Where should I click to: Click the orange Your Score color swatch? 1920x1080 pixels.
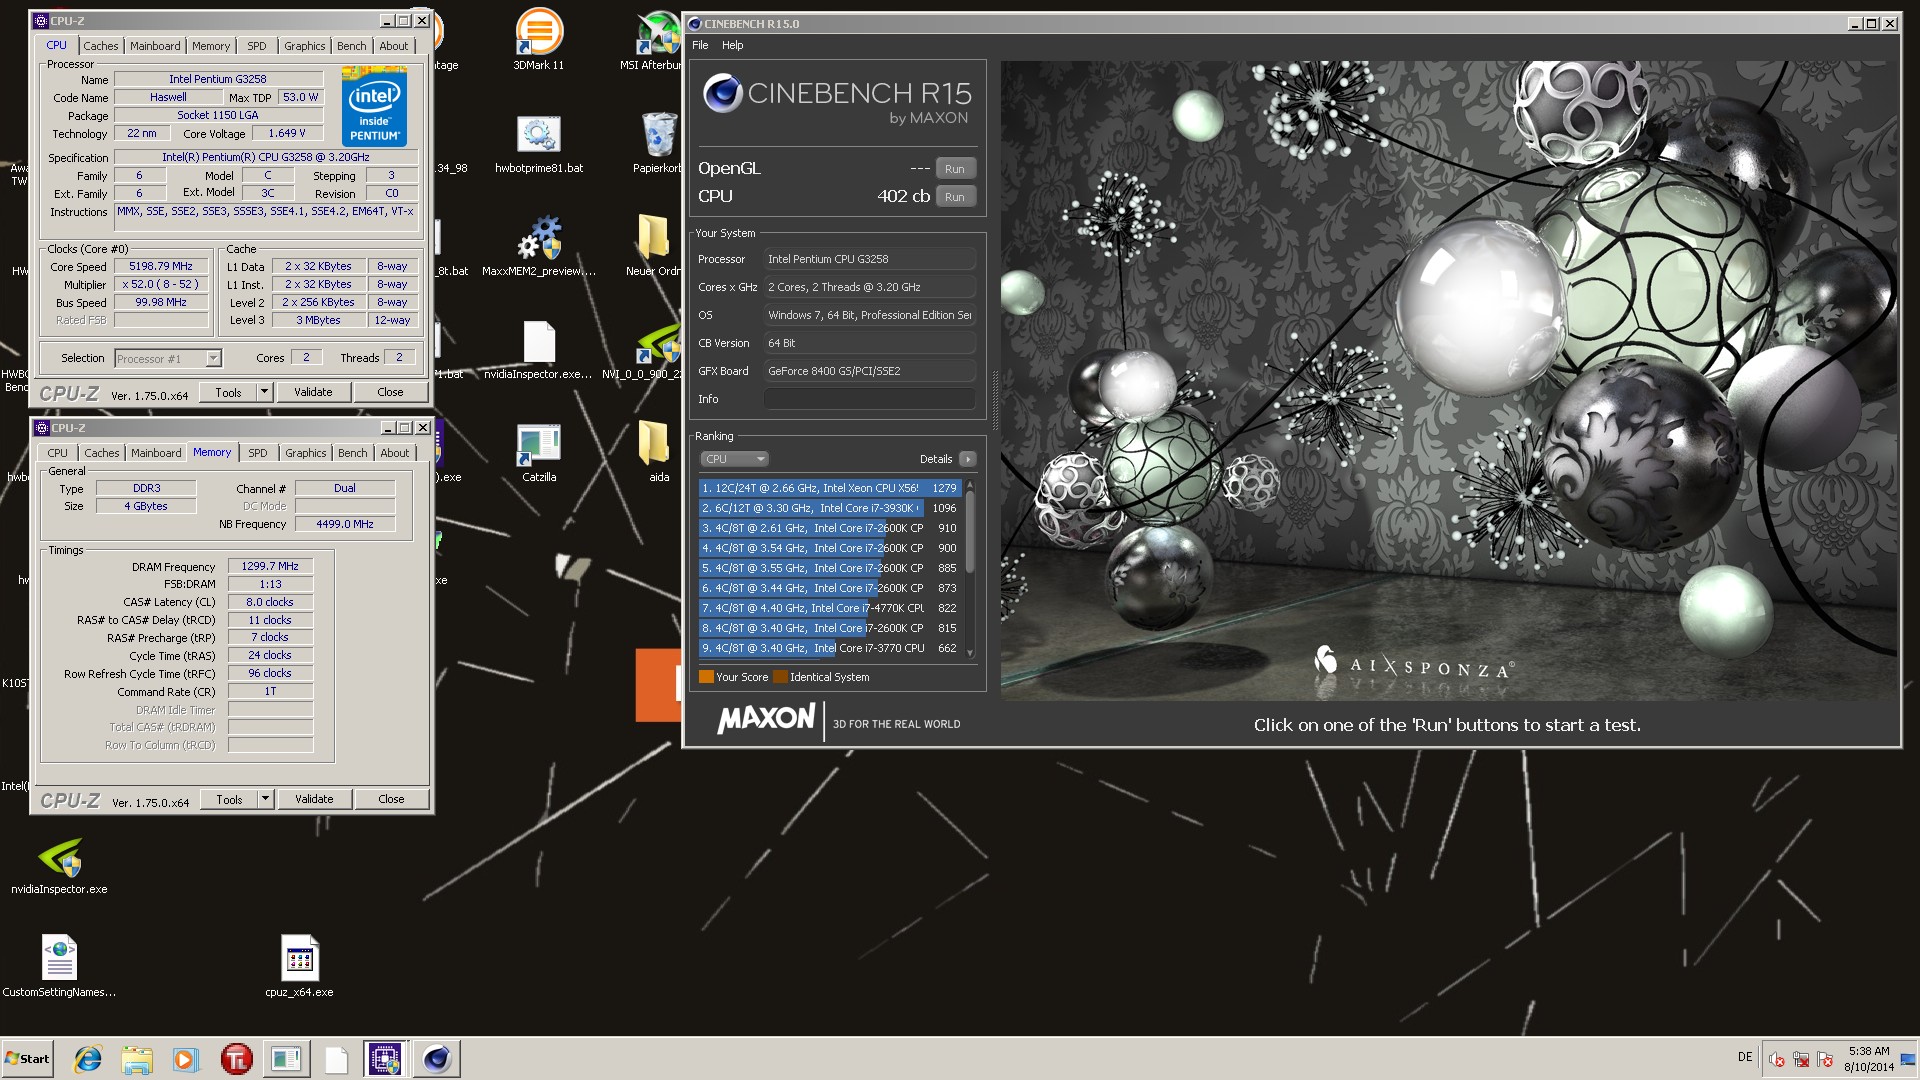(706, 677)
